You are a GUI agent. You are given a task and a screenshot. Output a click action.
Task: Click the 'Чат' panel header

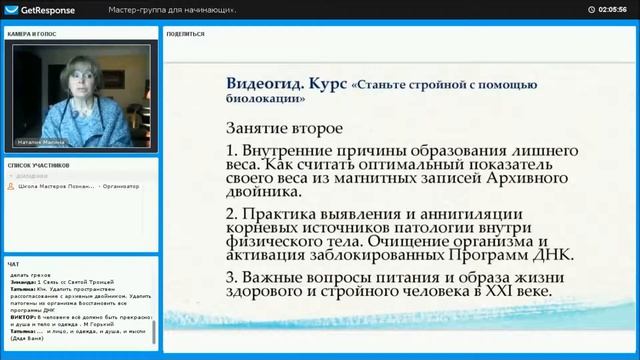point(13,264)
